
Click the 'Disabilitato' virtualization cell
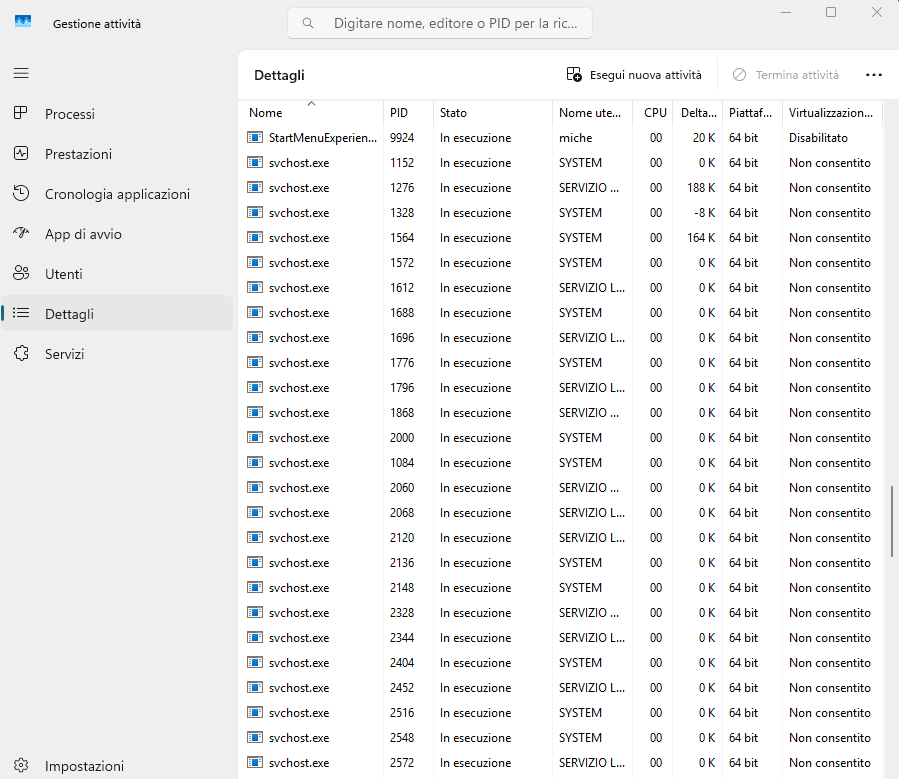tap(818, 138)
